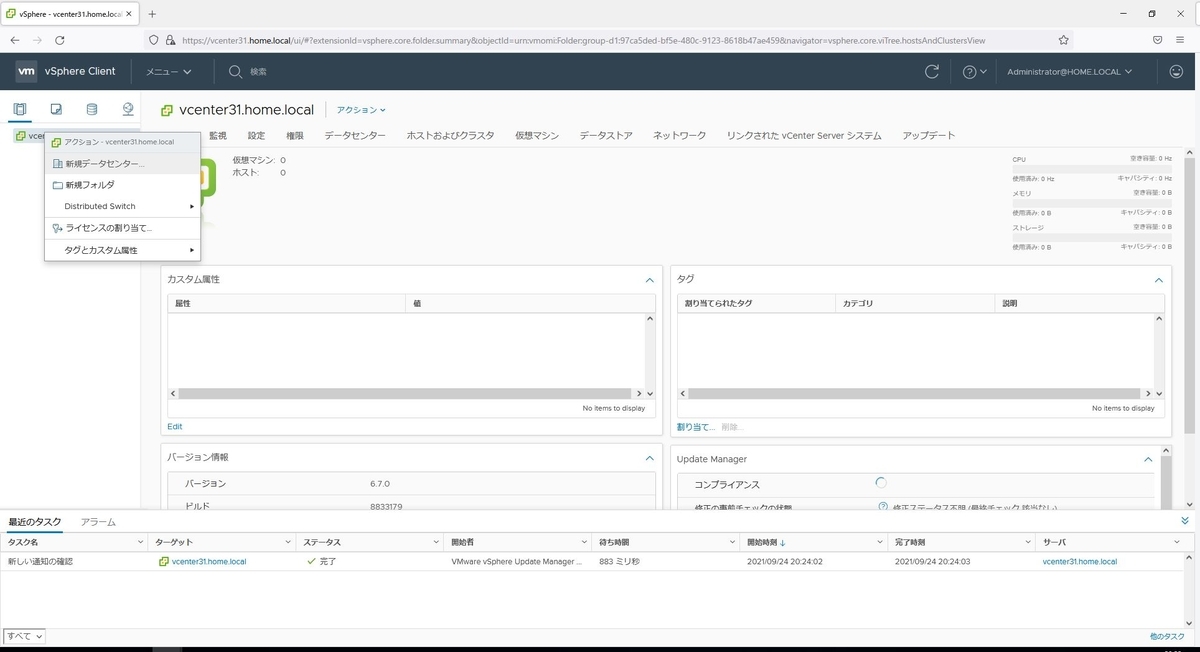The width and height of the screenshot is (1200, 652).
Task: Collapse the Update Manager panel
Action: (1148, 459)
